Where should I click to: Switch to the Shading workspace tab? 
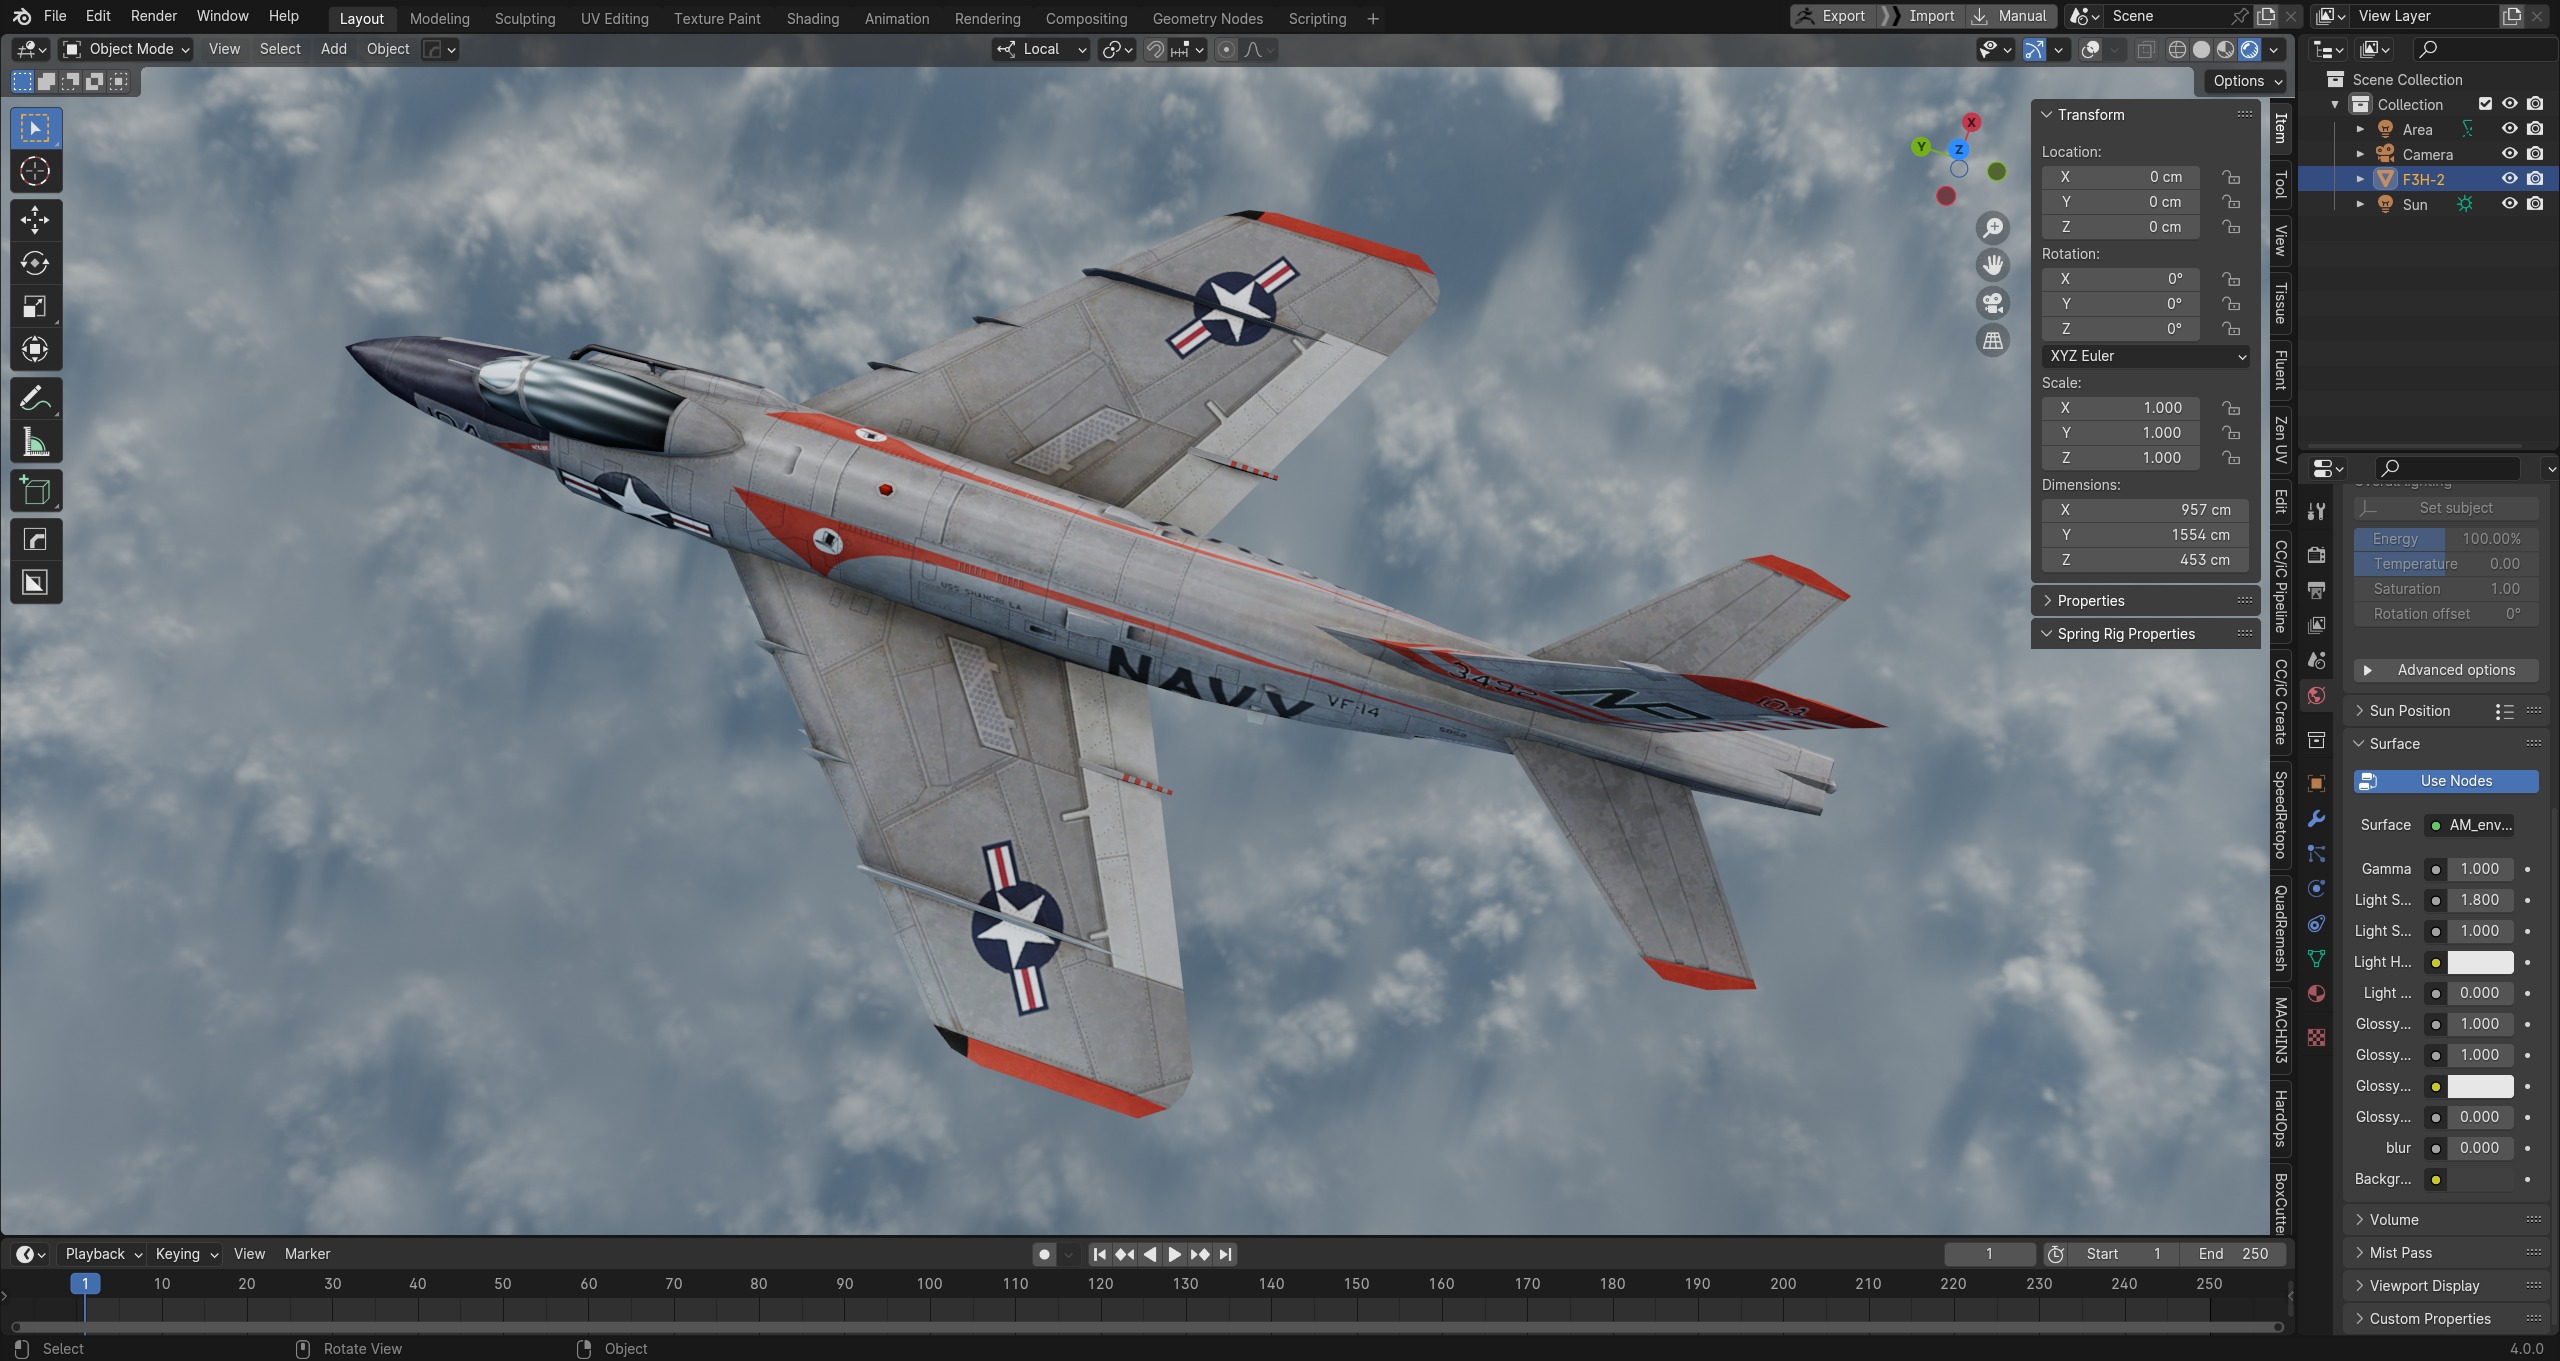[812, 18]
